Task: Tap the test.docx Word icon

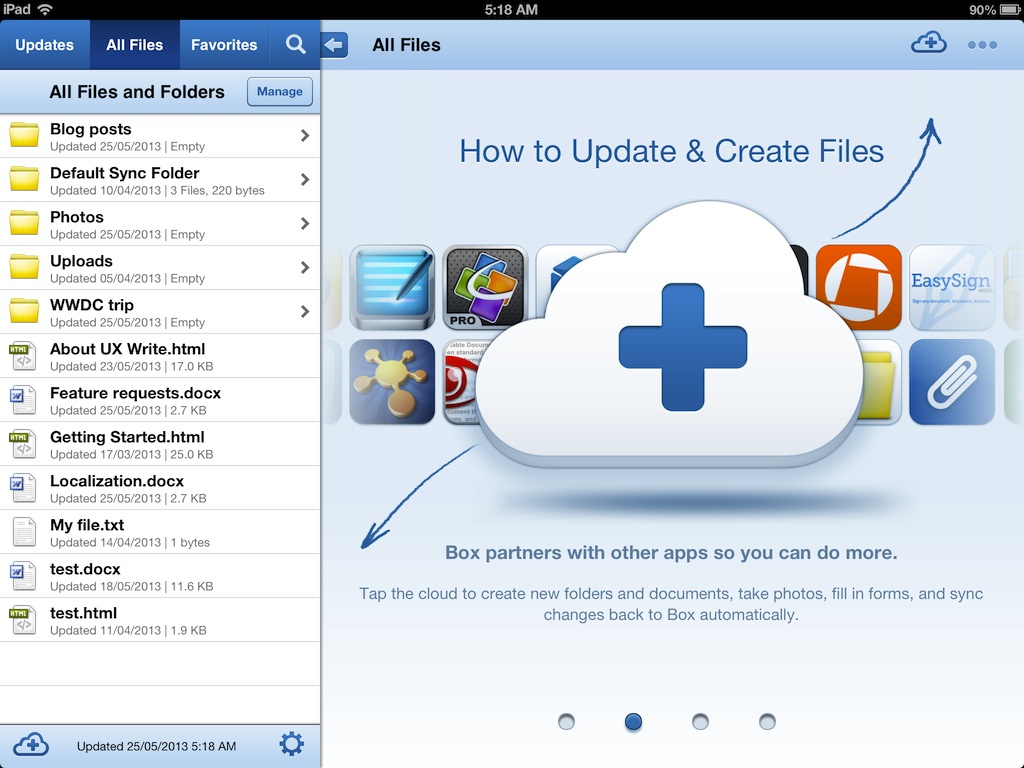Action: [23, 575]
